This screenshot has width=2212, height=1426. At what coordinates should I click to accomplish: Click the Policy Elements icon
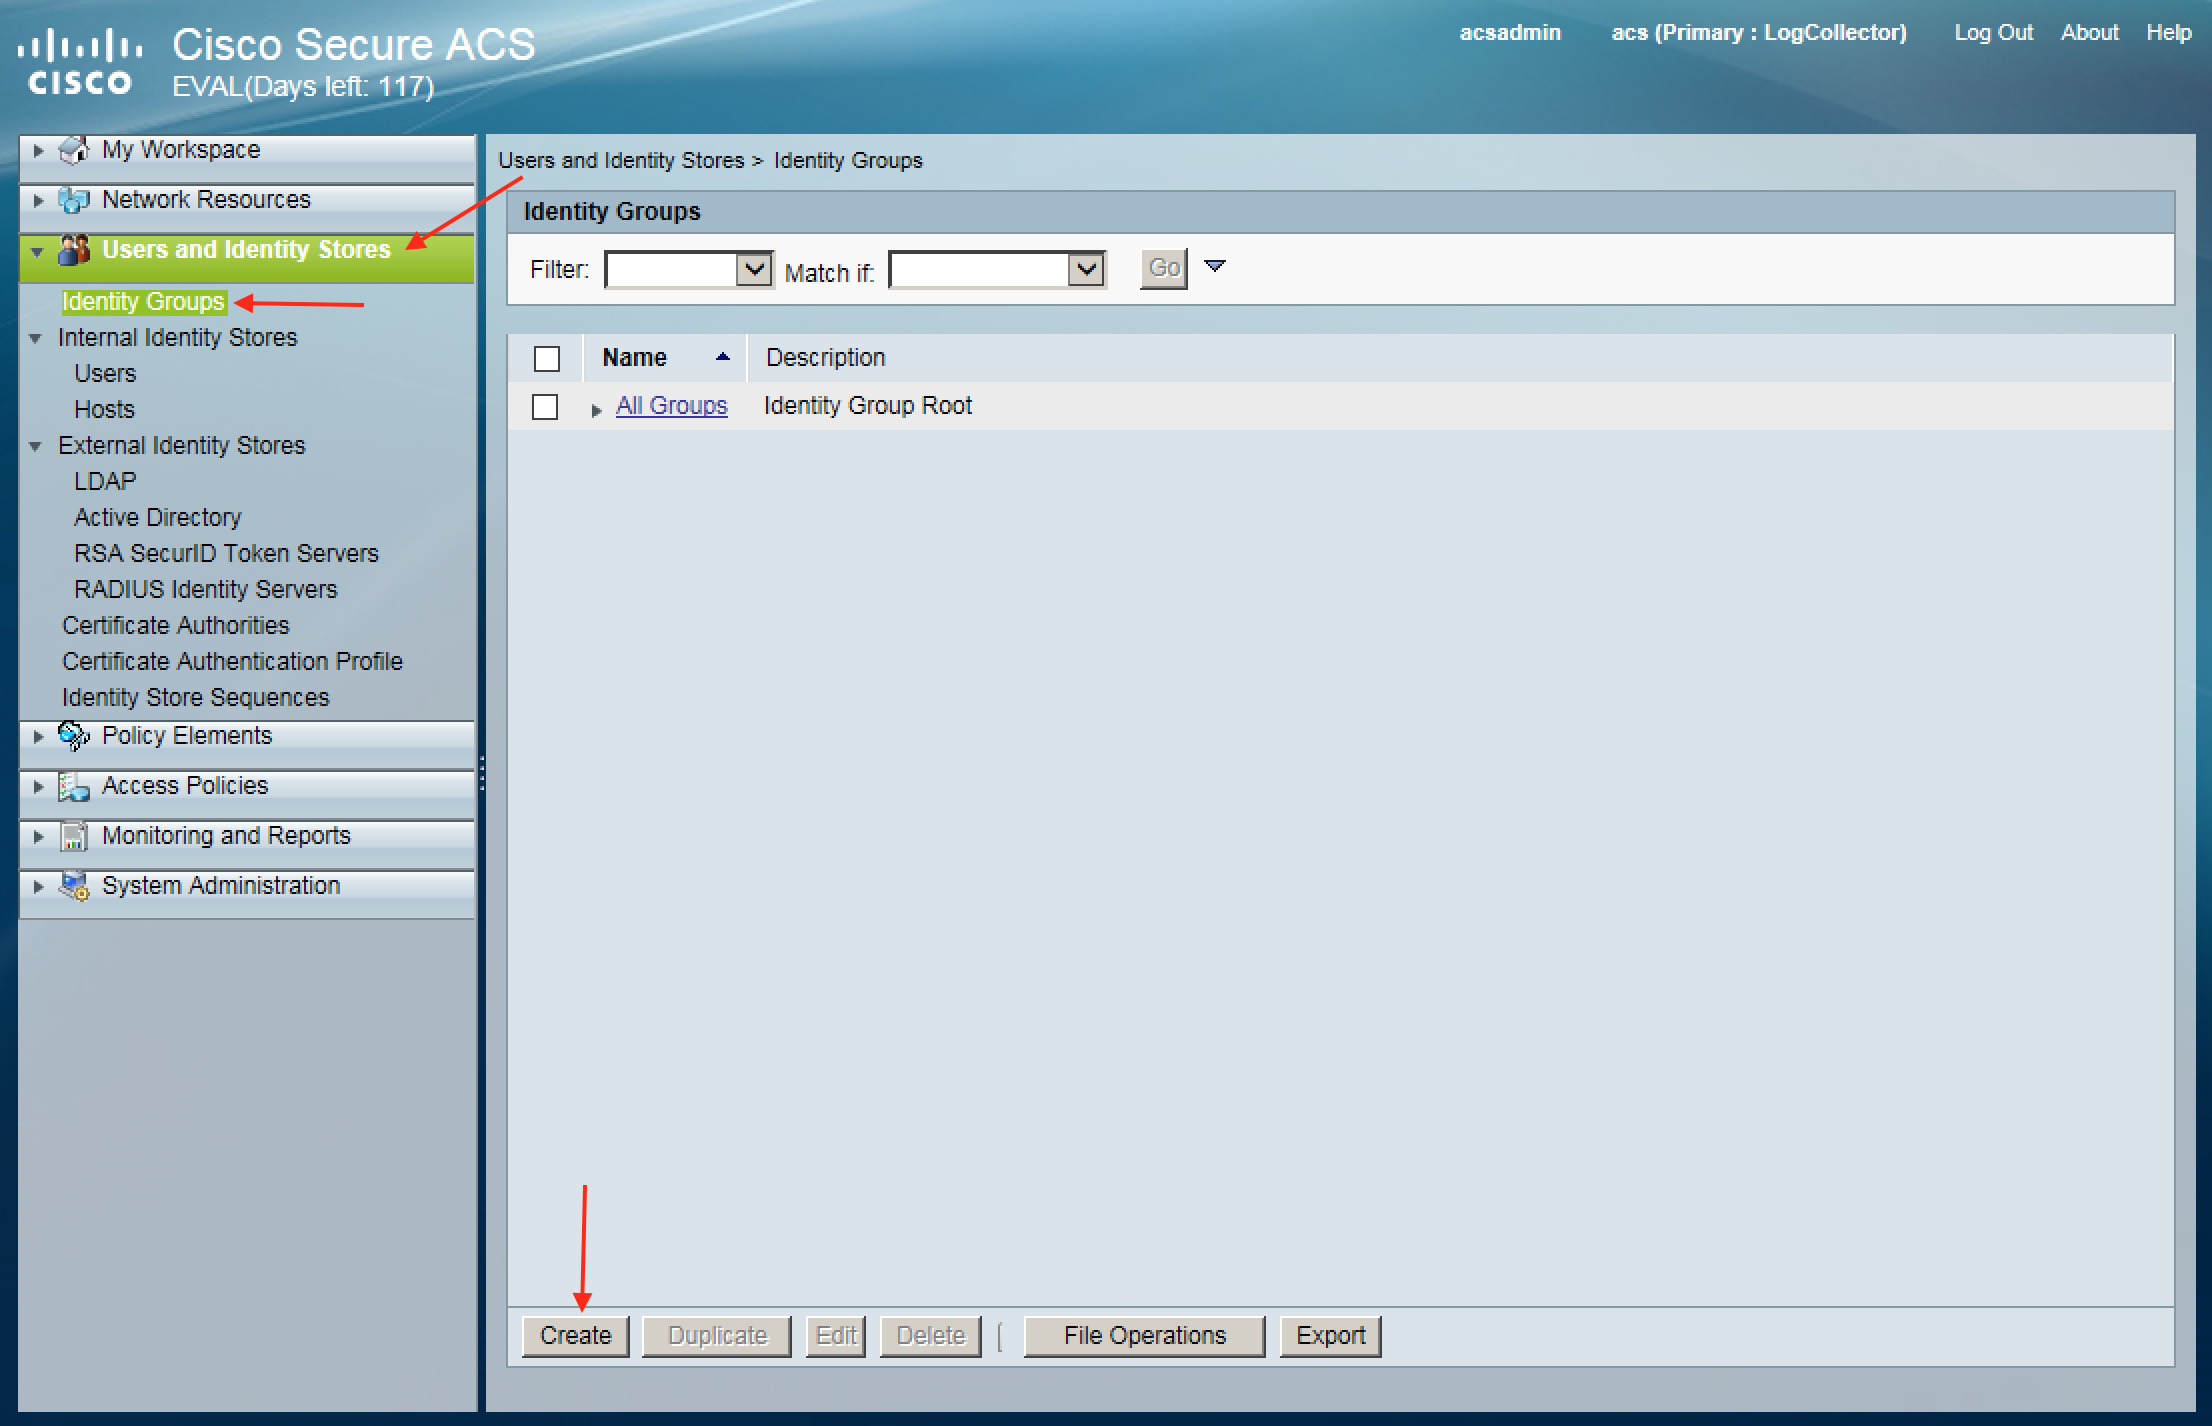(x=74, y=736)
